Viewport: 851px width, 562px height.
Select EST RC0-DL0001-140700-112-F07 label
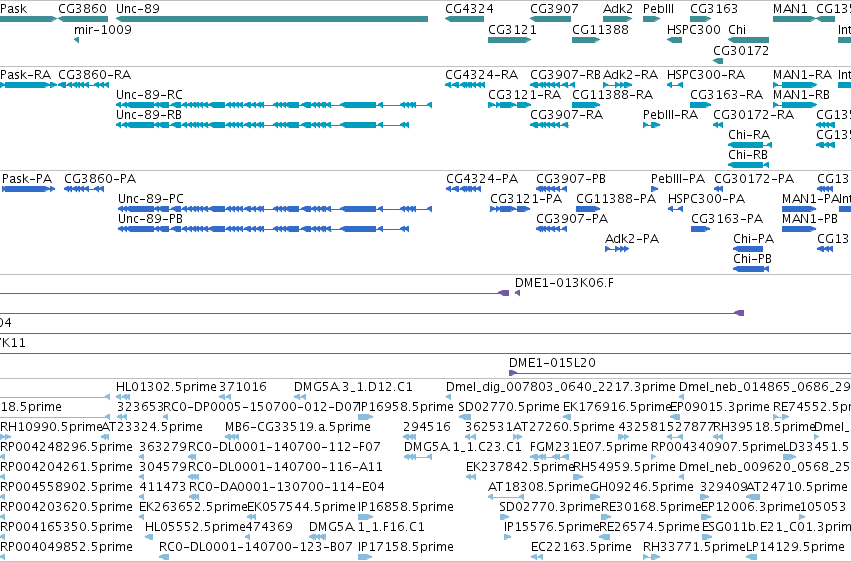click(x=284, y=448)
